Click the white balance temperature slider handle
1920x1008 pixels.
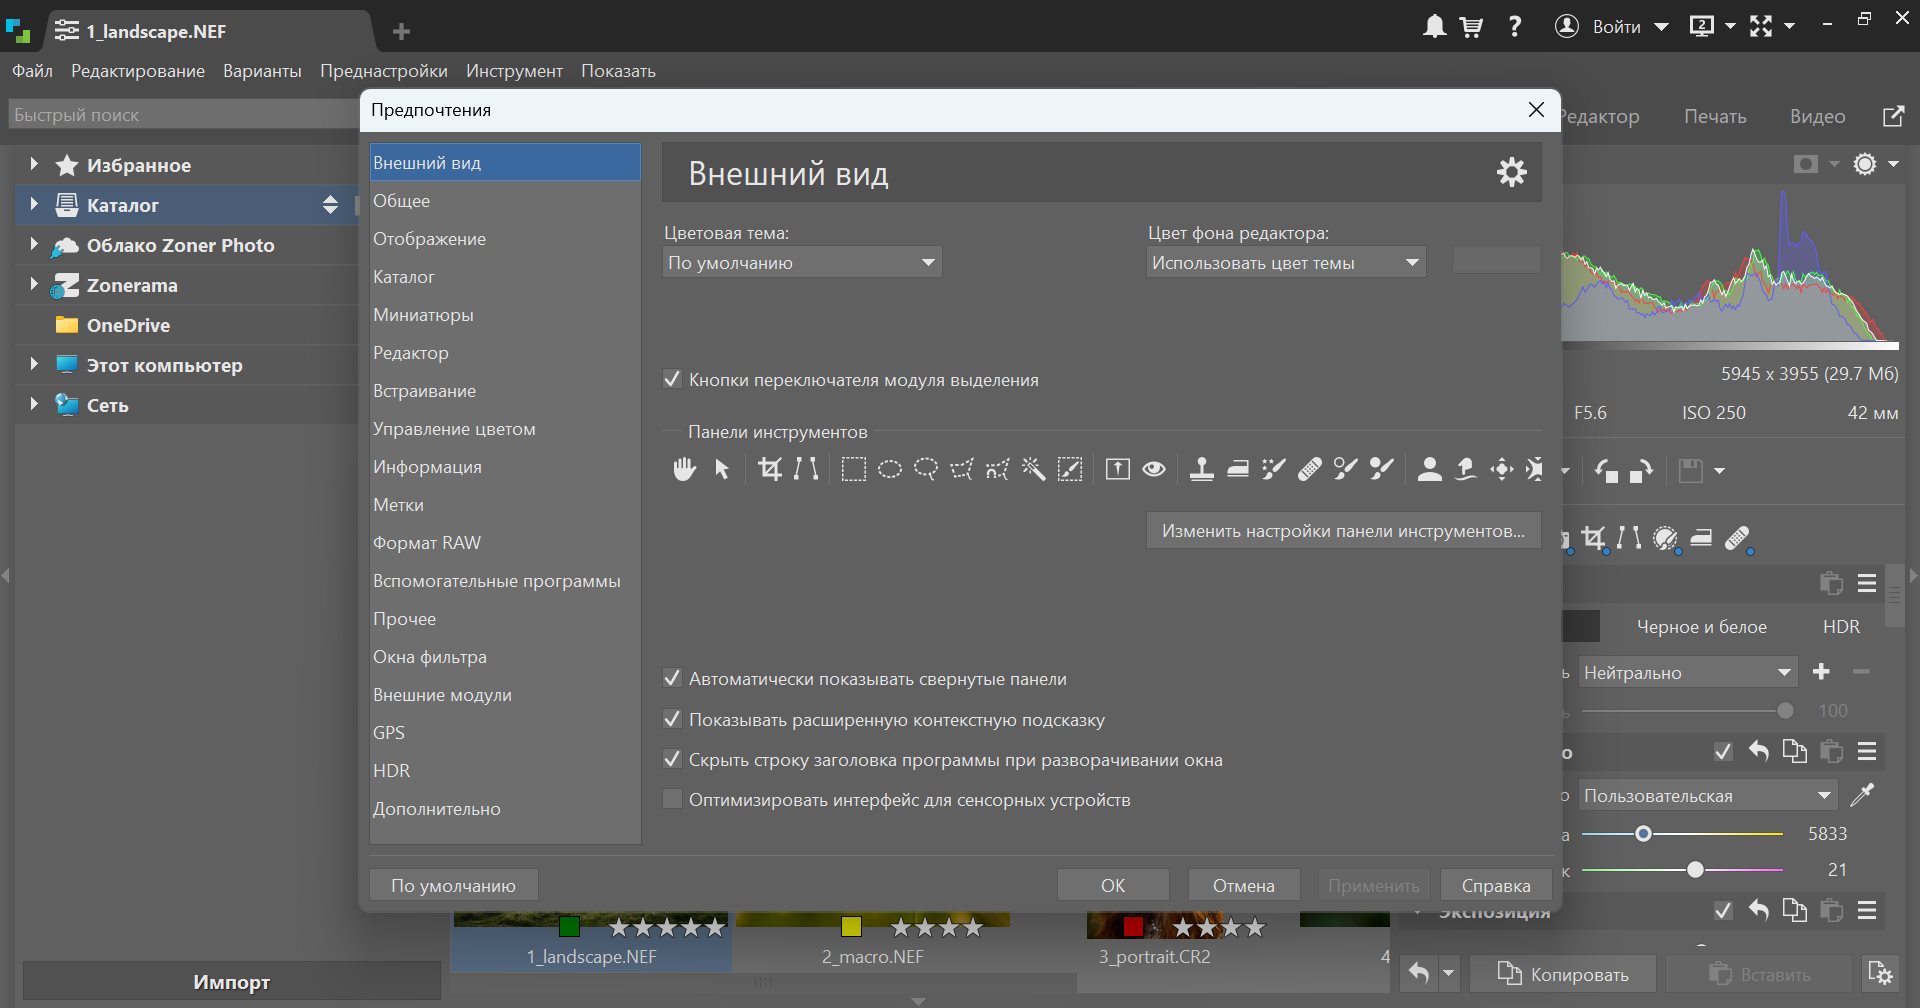(1643, 834)
